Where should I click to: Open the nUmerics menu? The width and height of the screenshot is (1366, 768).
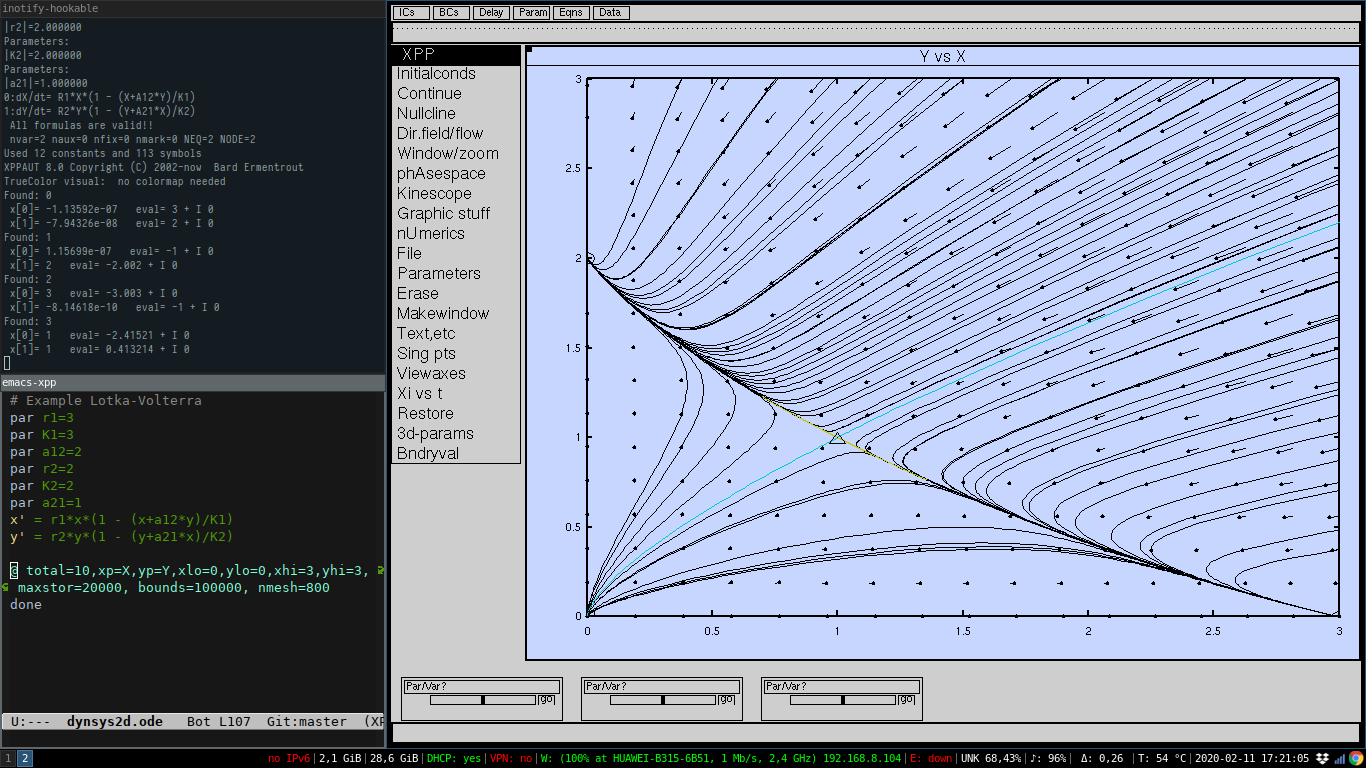456,234
